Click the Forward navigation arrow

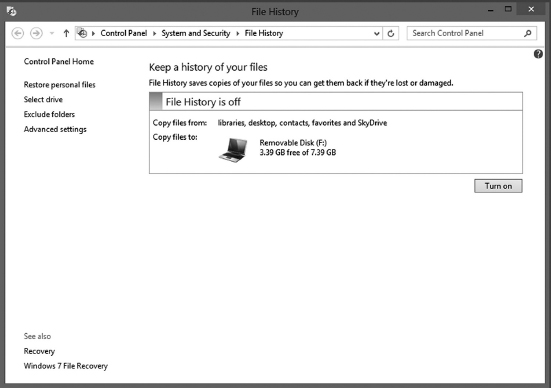click(x=36, y=33)
